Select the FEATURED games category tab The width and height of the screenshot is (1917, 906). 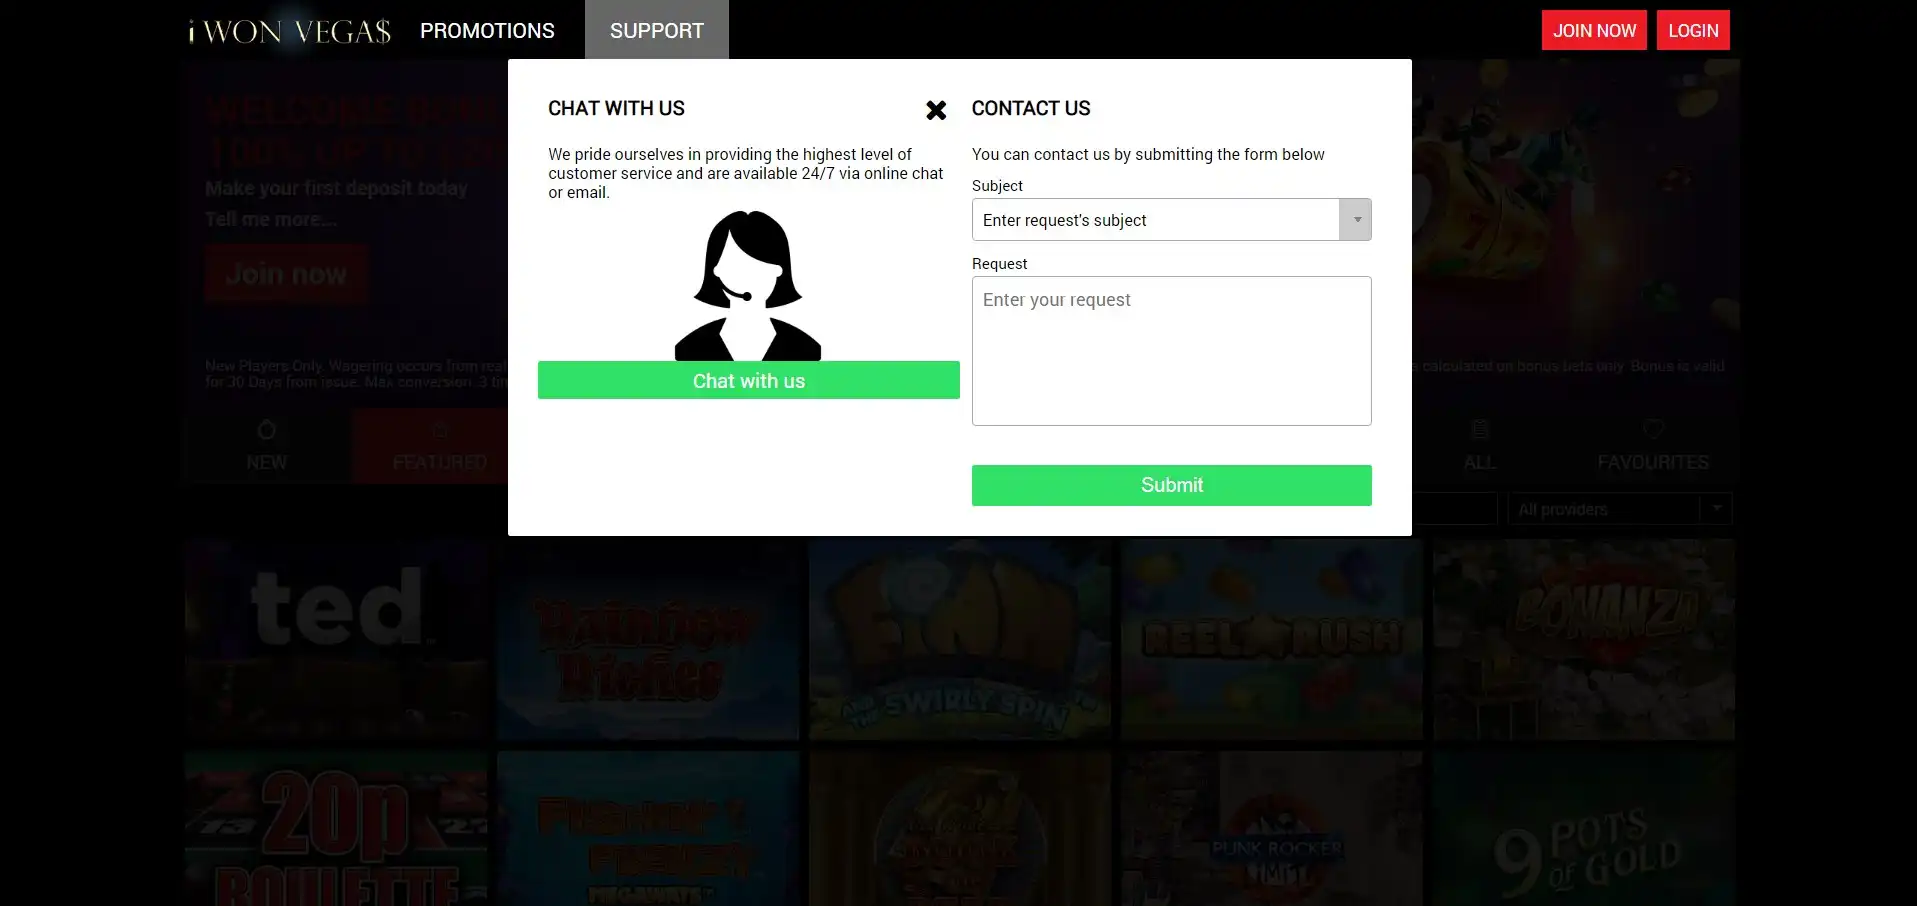tap(439, 445)
